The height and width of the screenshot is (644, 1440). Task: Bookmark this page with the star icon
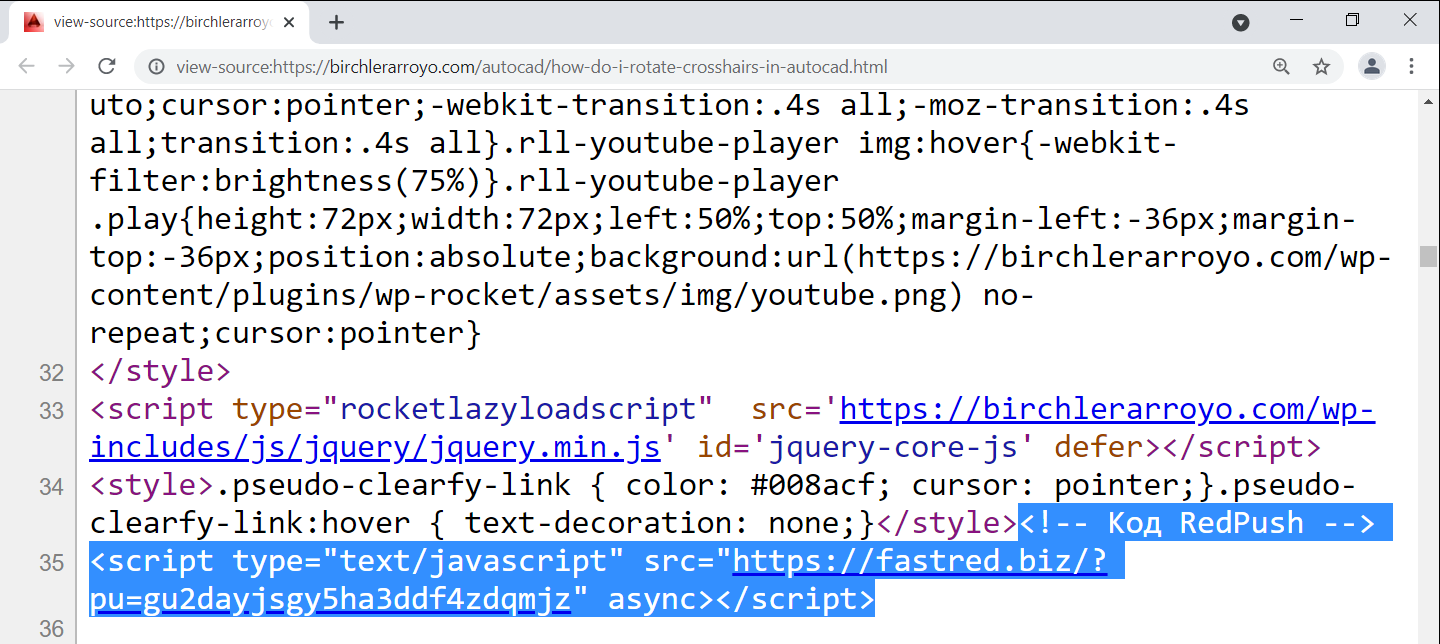(x=1321, y=67)
